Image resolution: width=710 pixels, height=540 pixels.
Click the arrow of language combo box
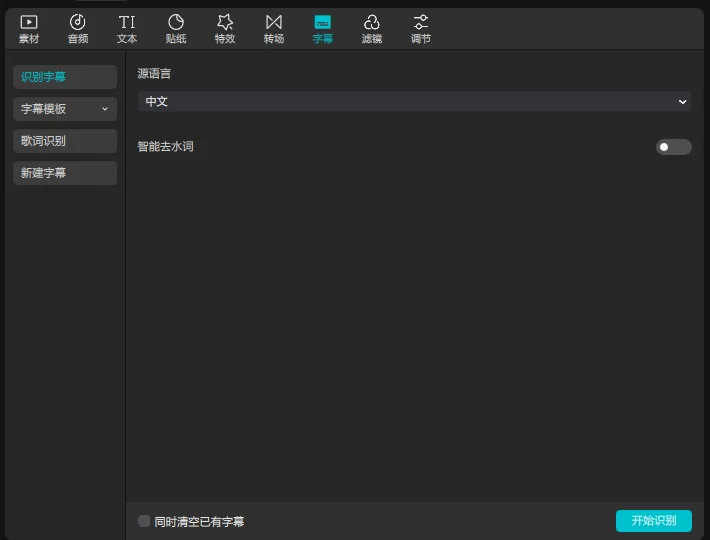(682, 102)
